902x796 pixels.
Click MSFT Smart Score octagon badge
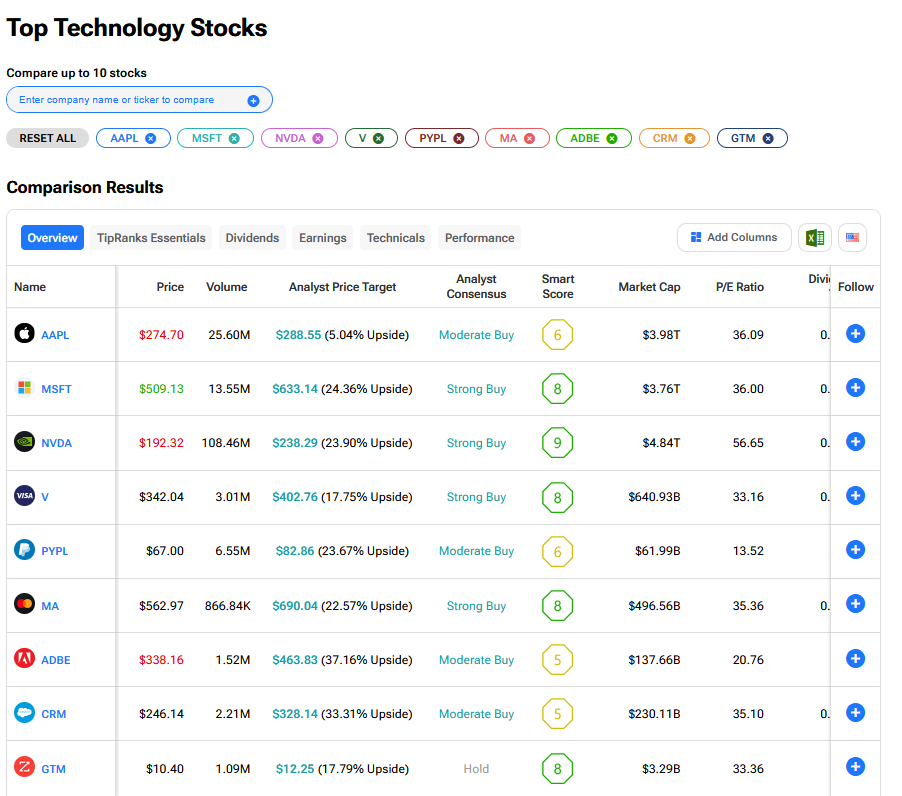(x=557, y=389)
